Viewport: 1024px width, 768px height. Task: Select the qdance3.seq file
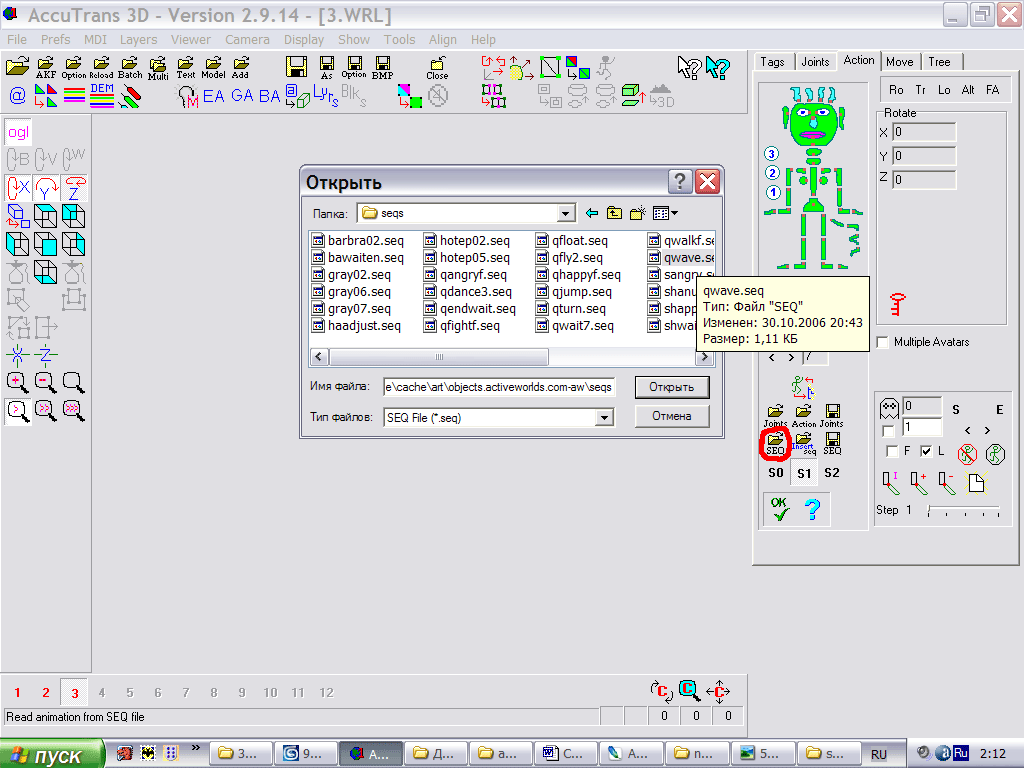[468, 292]
